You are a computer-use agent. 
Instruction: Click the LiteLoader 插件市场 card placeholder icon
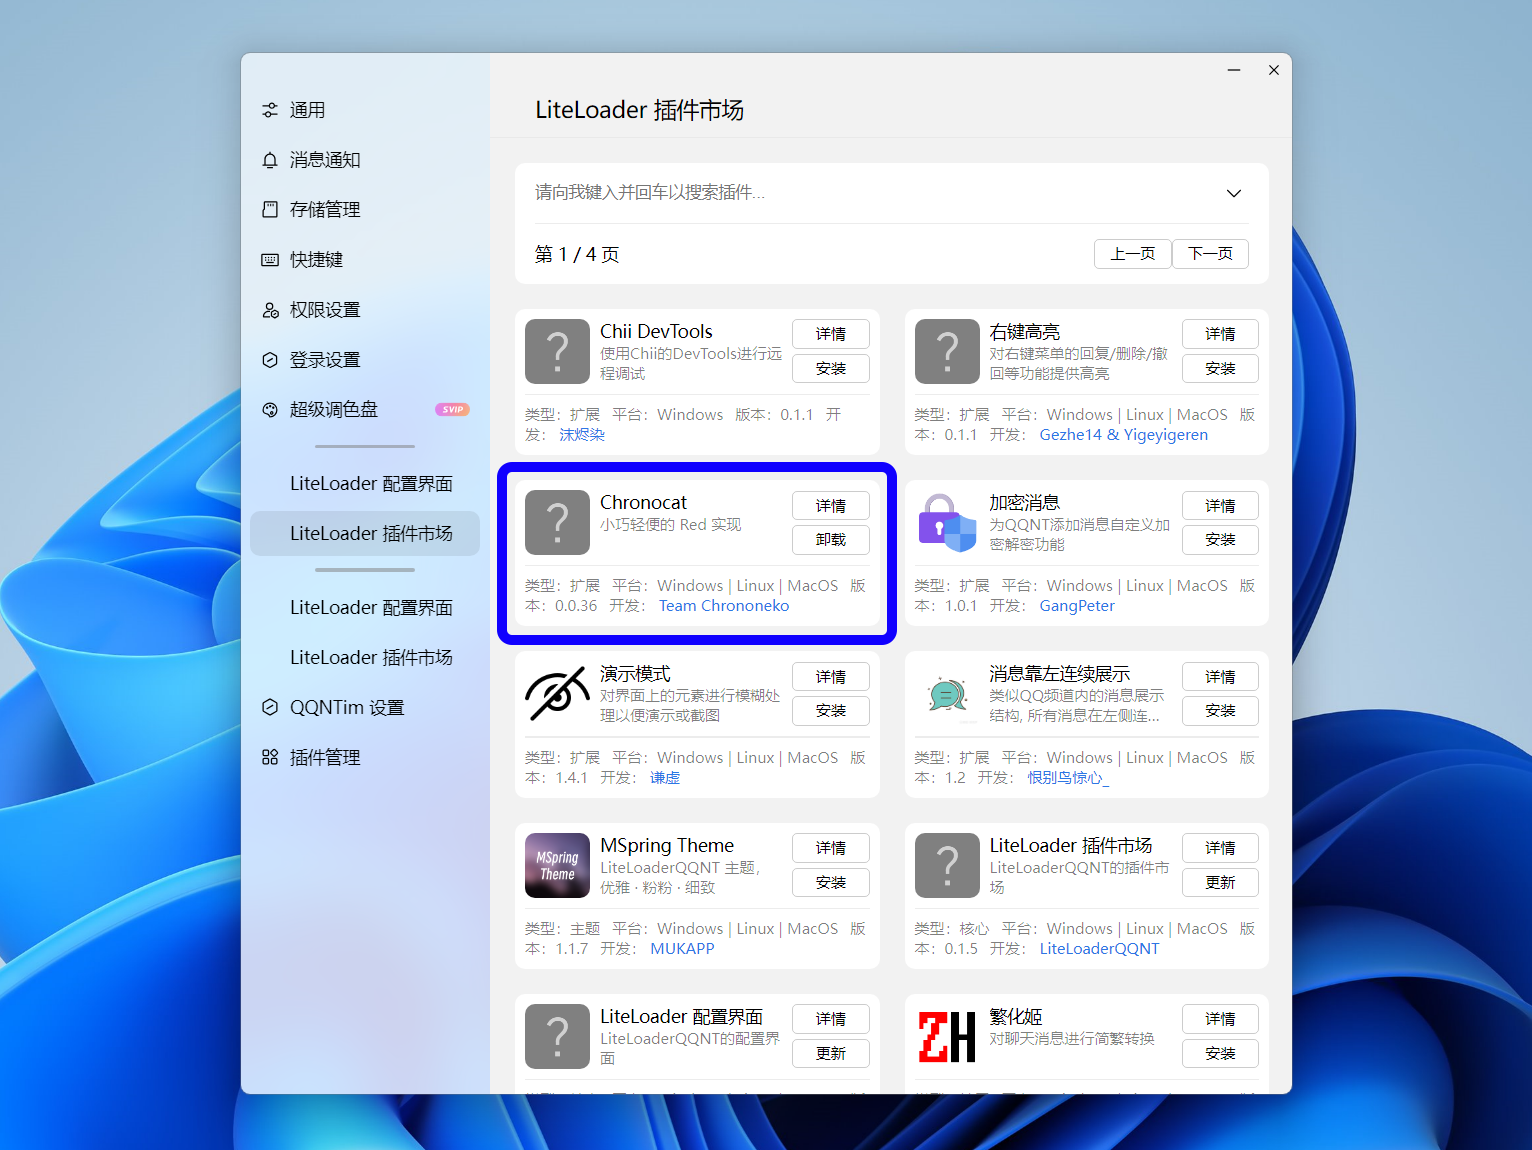[x=947, y=865]
